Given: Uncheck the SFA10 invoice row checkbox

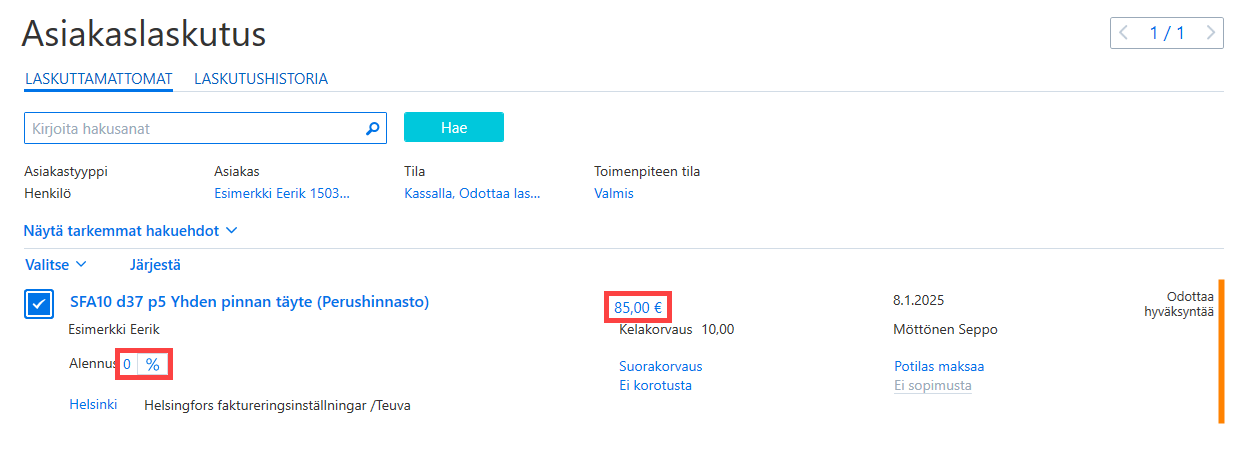Looking at the screenshot, I should tap(38, 304).
